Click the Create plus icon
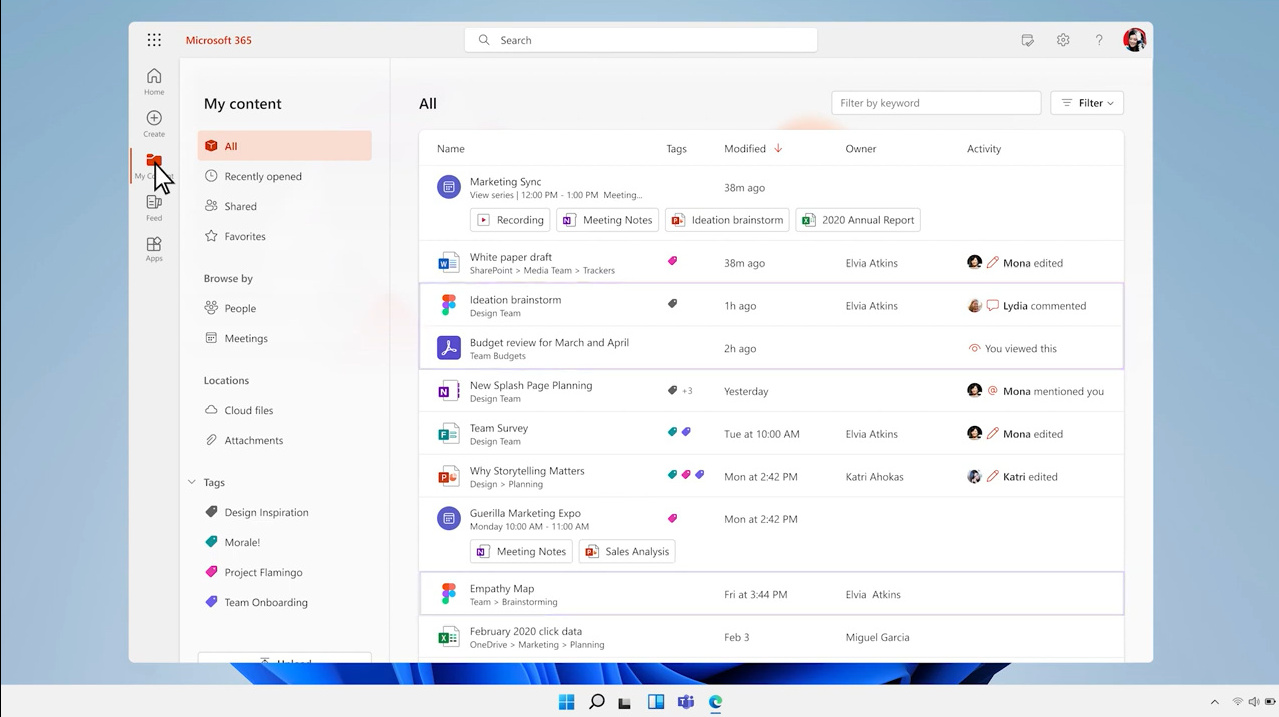This screenshot has width=1279, height=717. (x=154, y=123)
